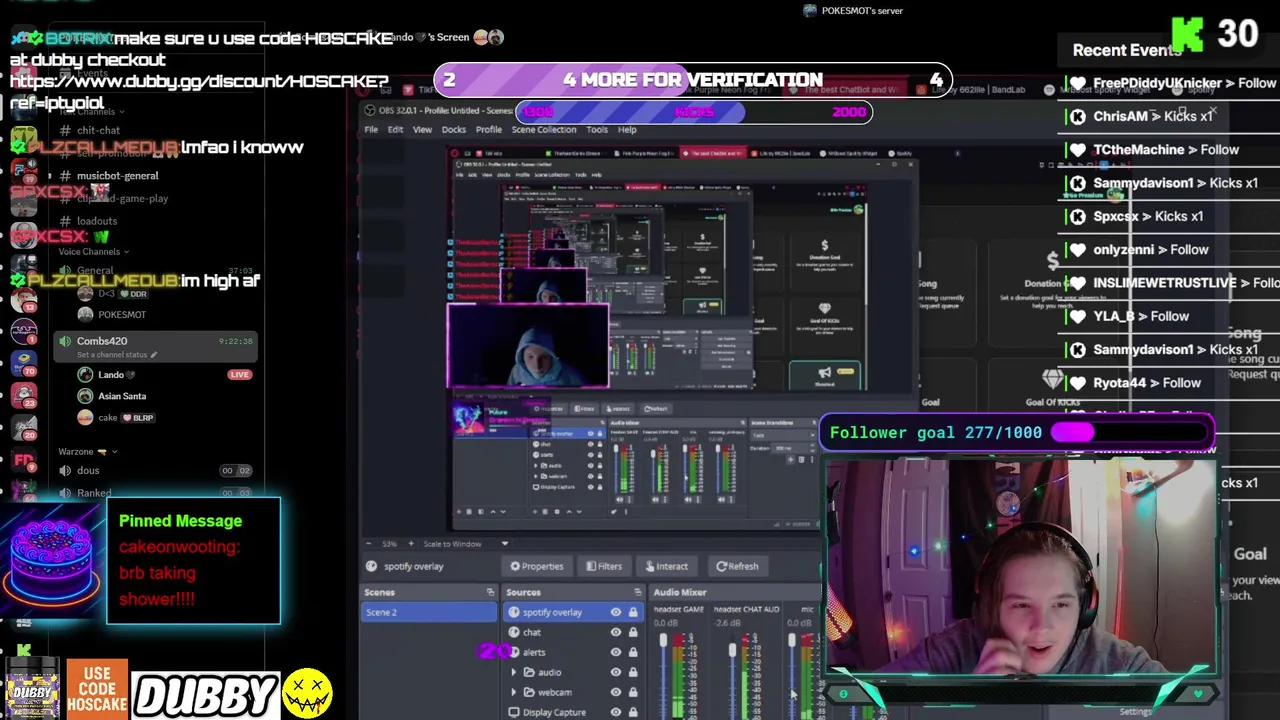Image resolution: width=1280 pixels, height=720 pixels.
Task: Toggle the lock on Display Capture
Action: tap(633, 712)
